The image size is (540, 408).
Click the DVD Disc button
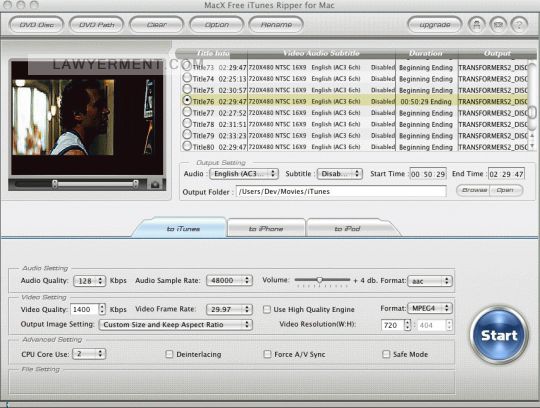[37, 25]
